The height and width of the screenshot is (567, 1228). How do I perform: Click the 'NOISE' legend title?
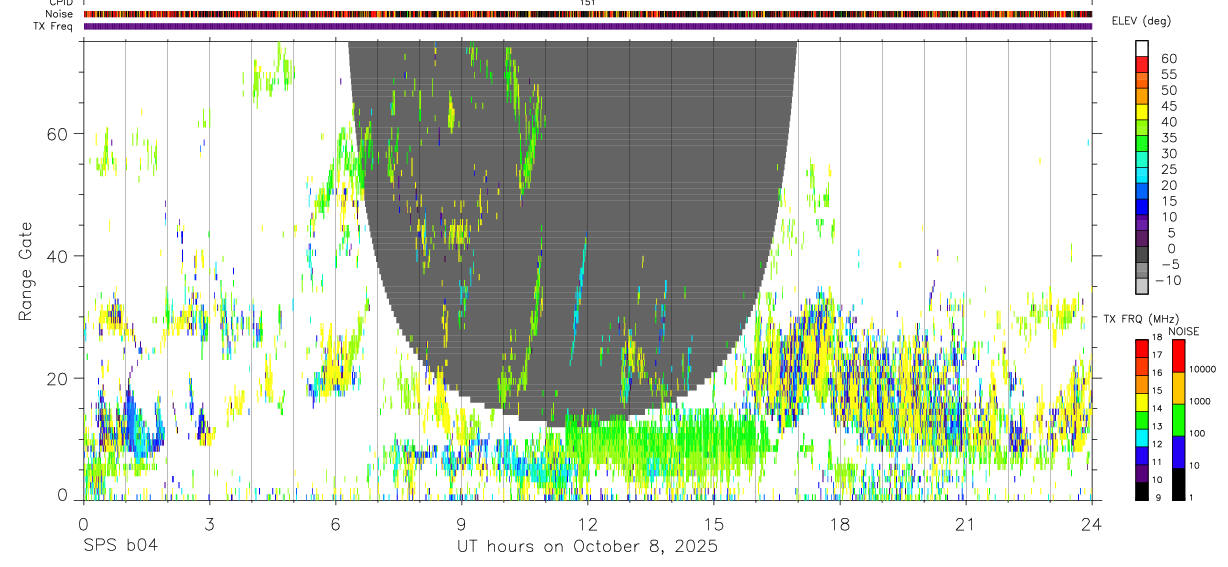point(1183,331)
